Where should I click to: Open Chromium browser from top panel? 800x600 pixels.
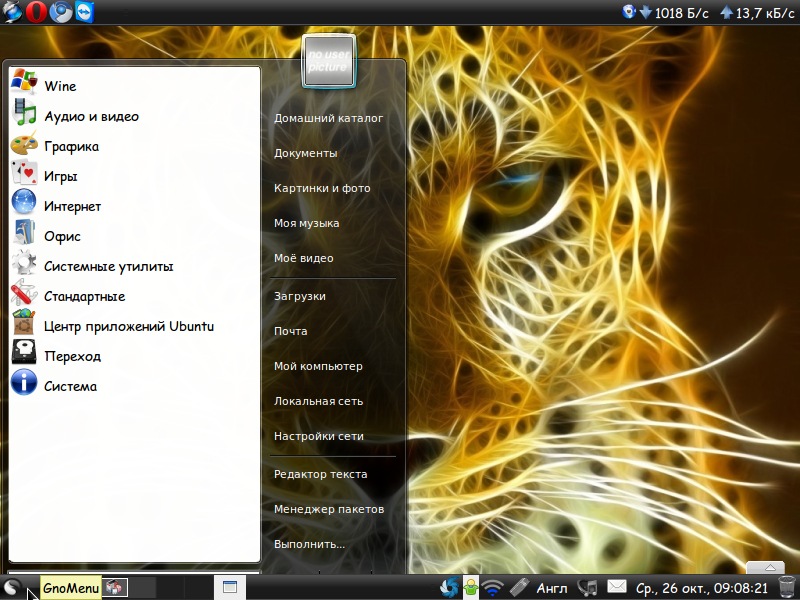click(62, 12)
